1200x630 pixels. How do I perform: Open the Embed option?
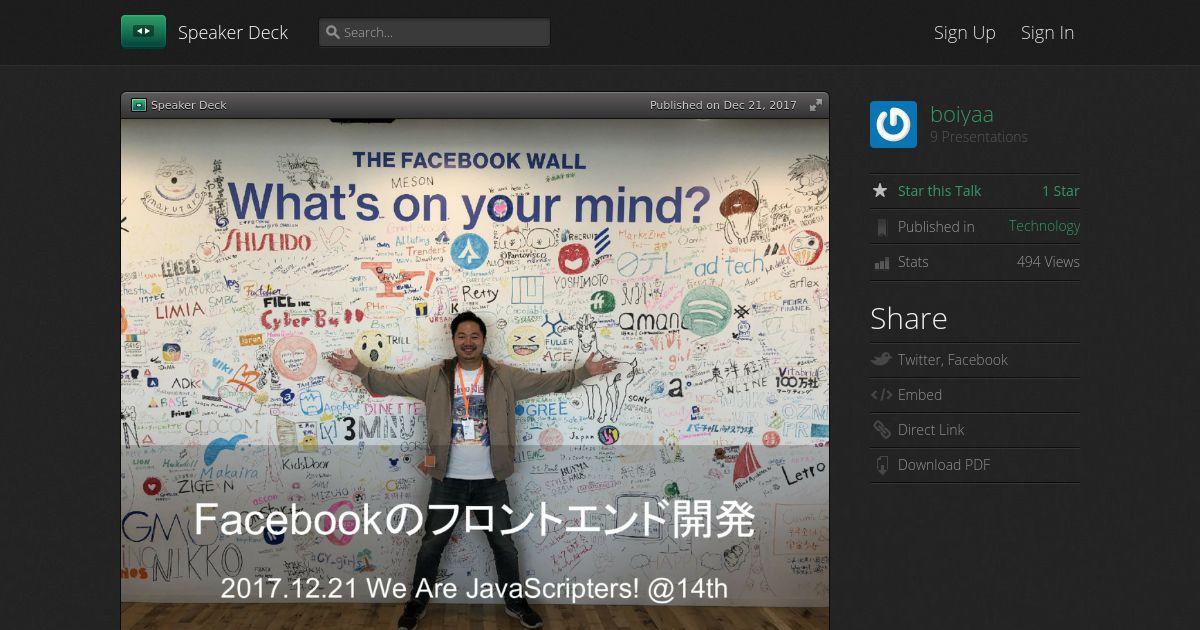pyautogui.click(x=920, y=395)
